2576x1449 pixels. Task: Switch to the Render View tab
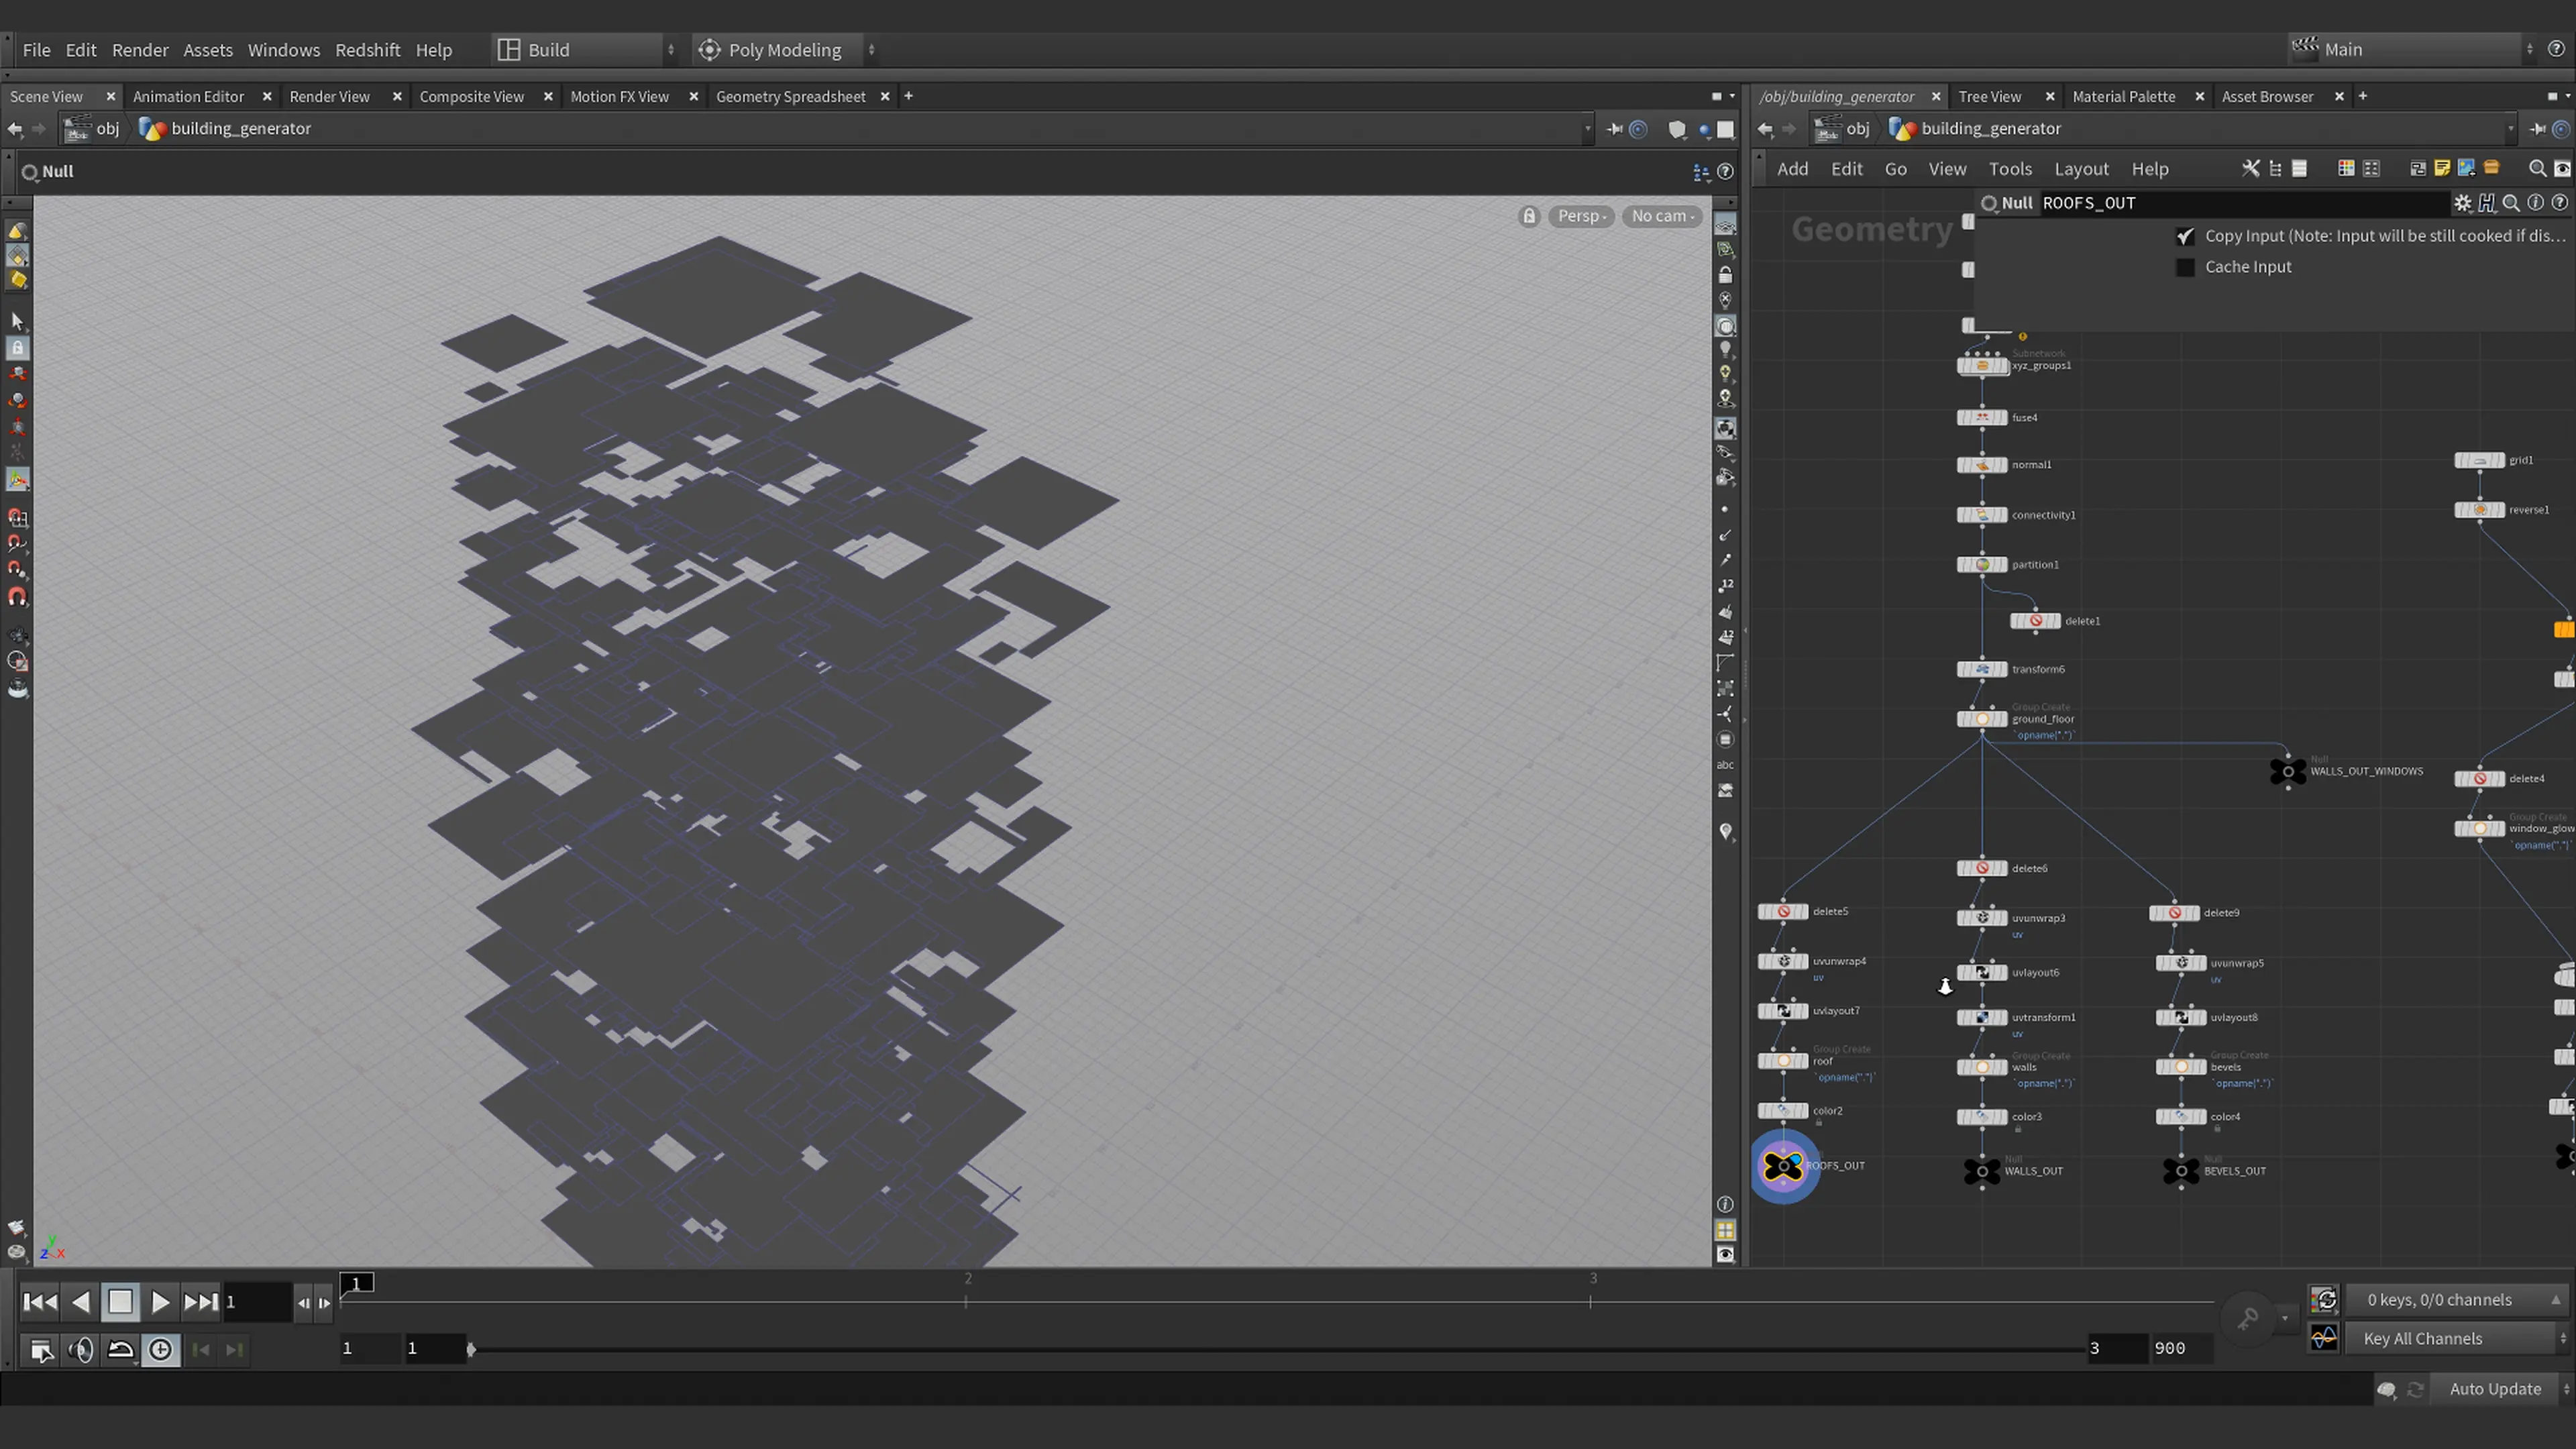coord(329,96)
